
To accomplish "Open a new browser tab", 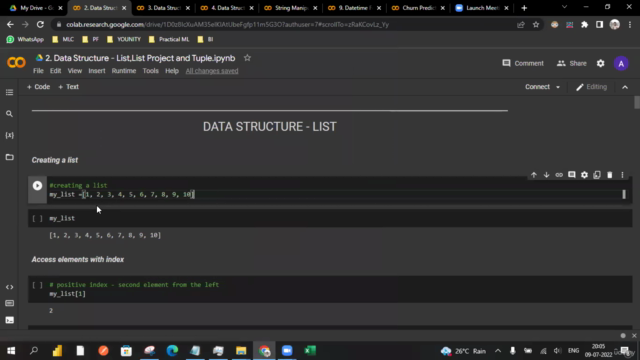I will [x=524, y=8].
